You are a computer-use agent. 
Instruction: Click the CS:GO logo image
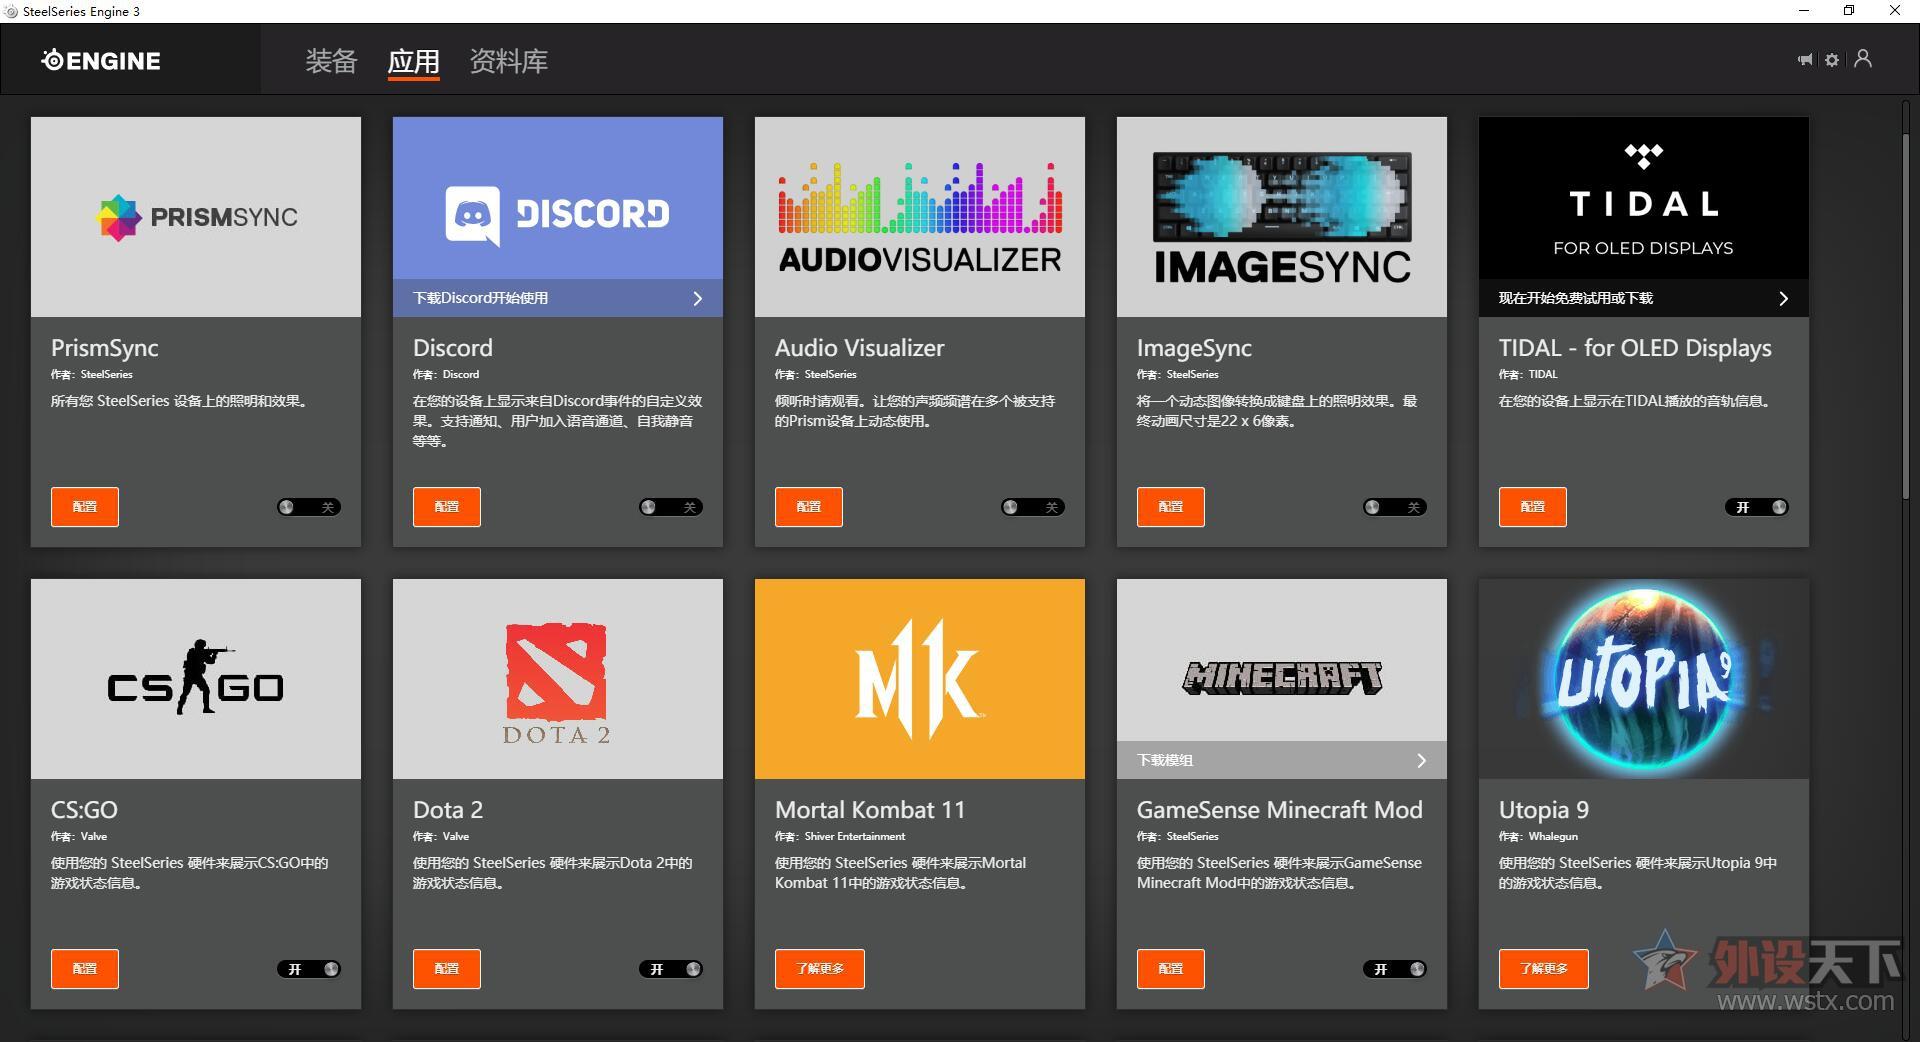tap(196, 679)
